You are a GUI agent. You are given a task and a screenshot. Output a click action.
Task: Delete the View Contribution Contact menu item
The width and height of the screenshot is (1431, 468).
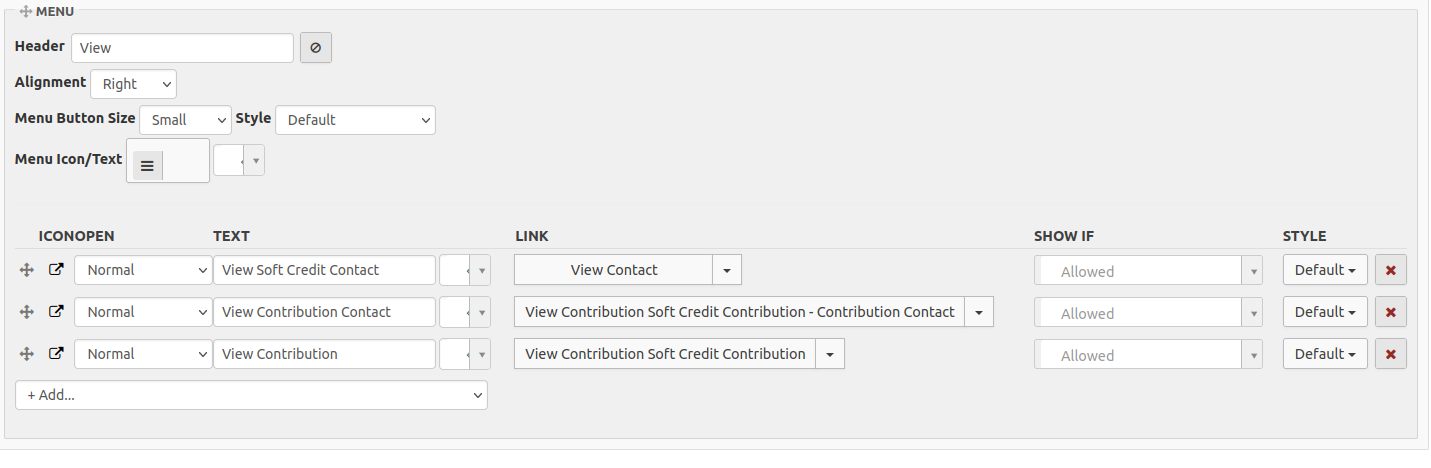[x=1390, y=312]
